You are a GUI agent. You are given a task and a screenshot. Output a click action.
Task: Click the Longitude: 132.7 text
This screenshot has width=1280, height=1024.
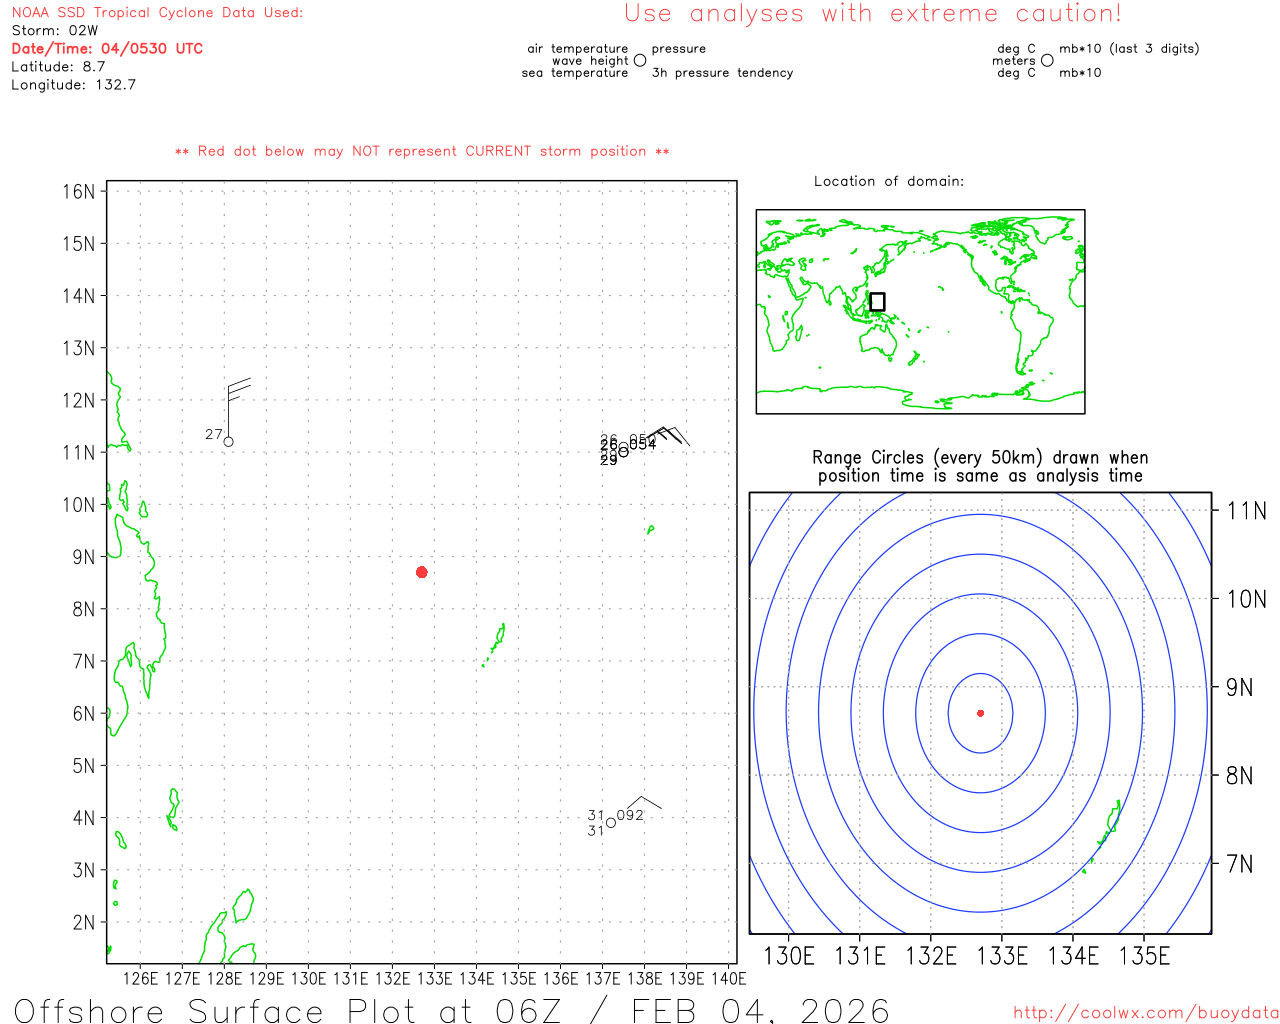[x=73, y=84]
